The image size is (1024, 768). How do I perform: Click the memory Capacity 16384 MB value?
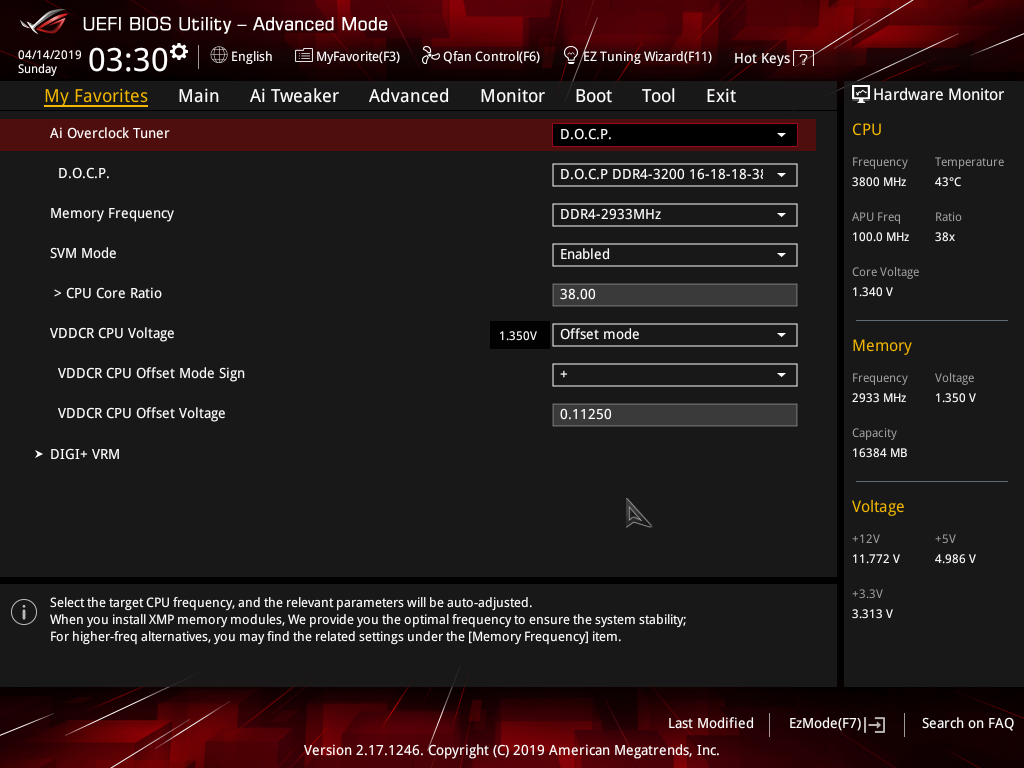click(x=880, y=453)
